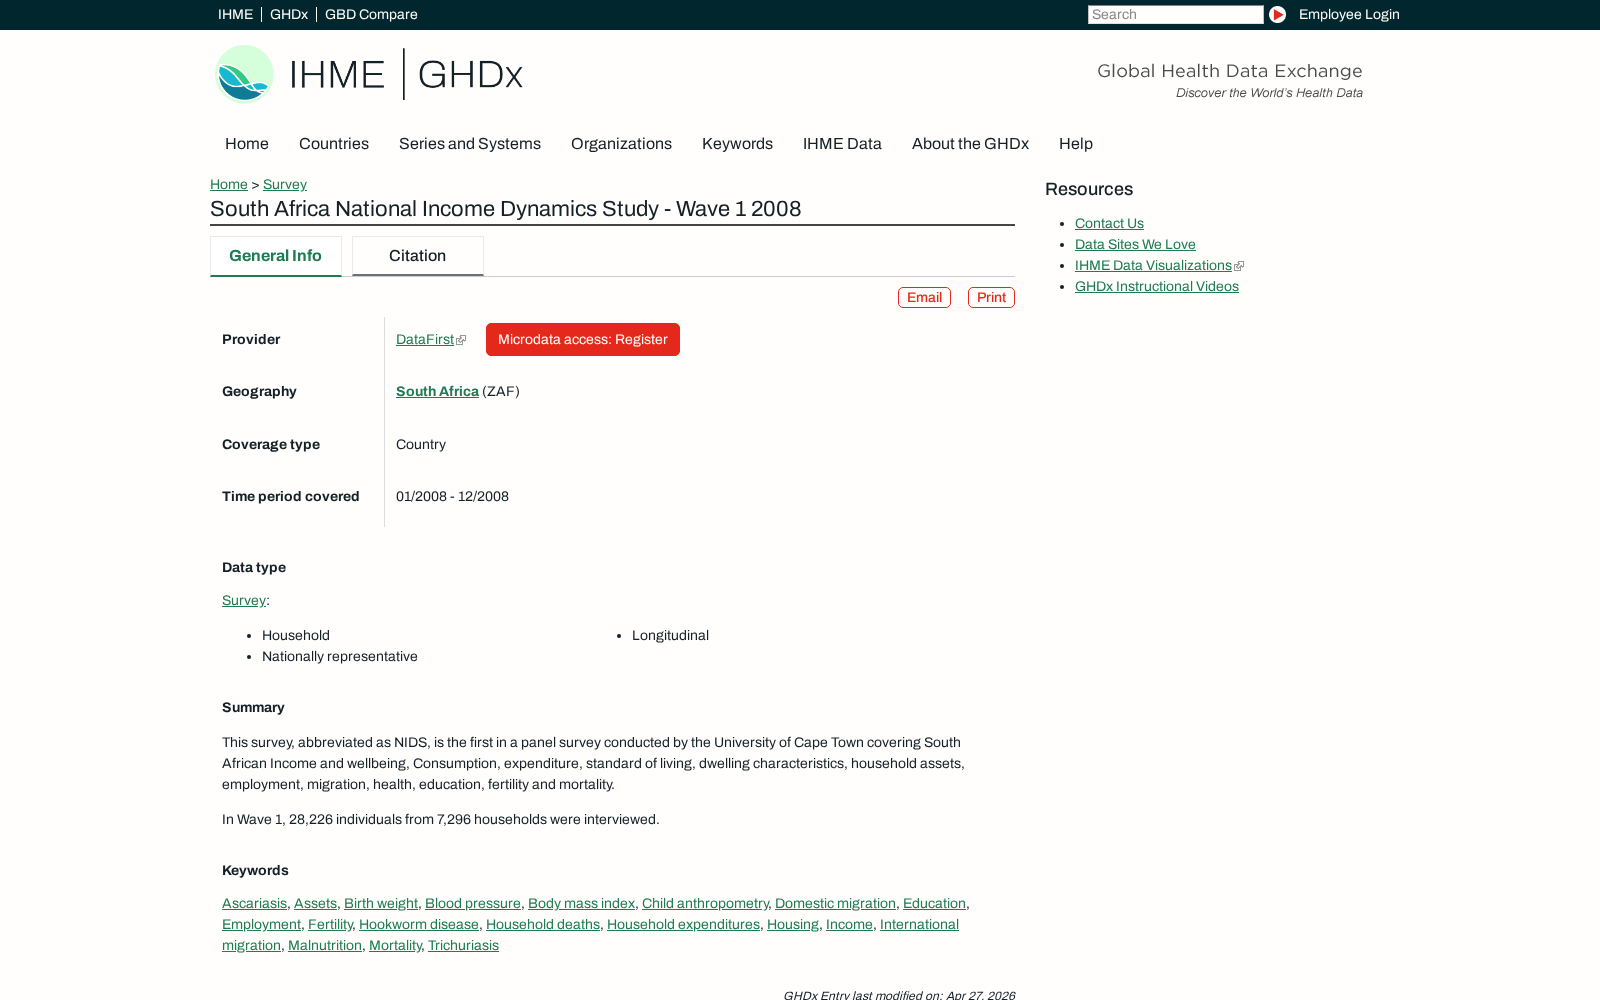Open the South Africa geography link
The image size is (1600, 1000).
click(x=437, y=392)
